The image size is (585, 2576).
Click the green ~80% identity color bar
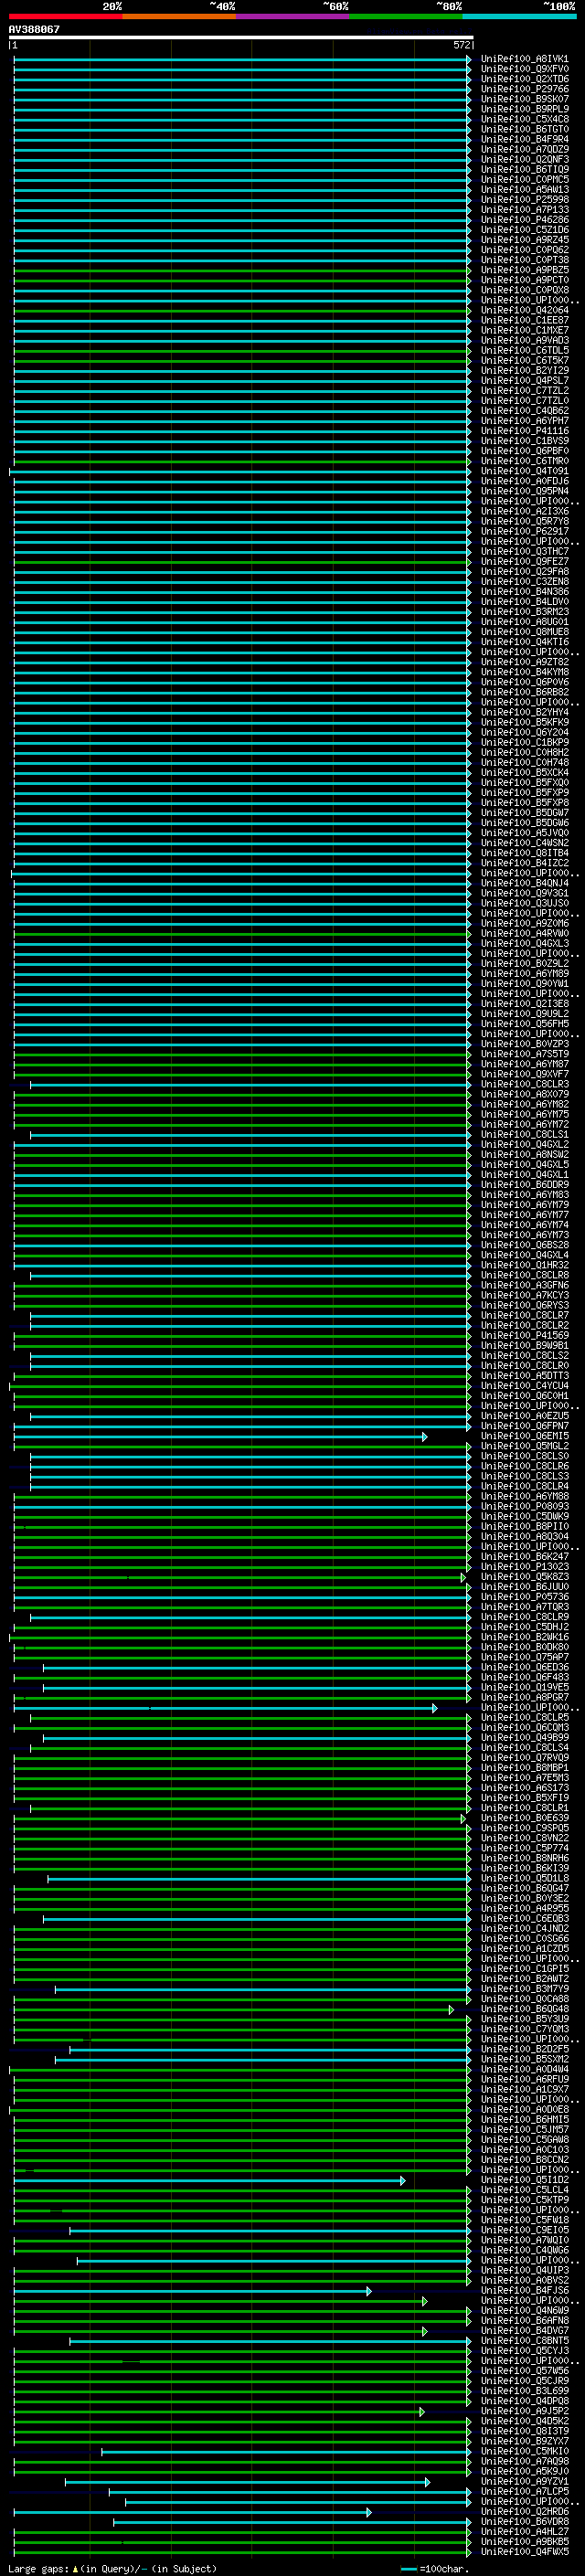click(405, 16)
